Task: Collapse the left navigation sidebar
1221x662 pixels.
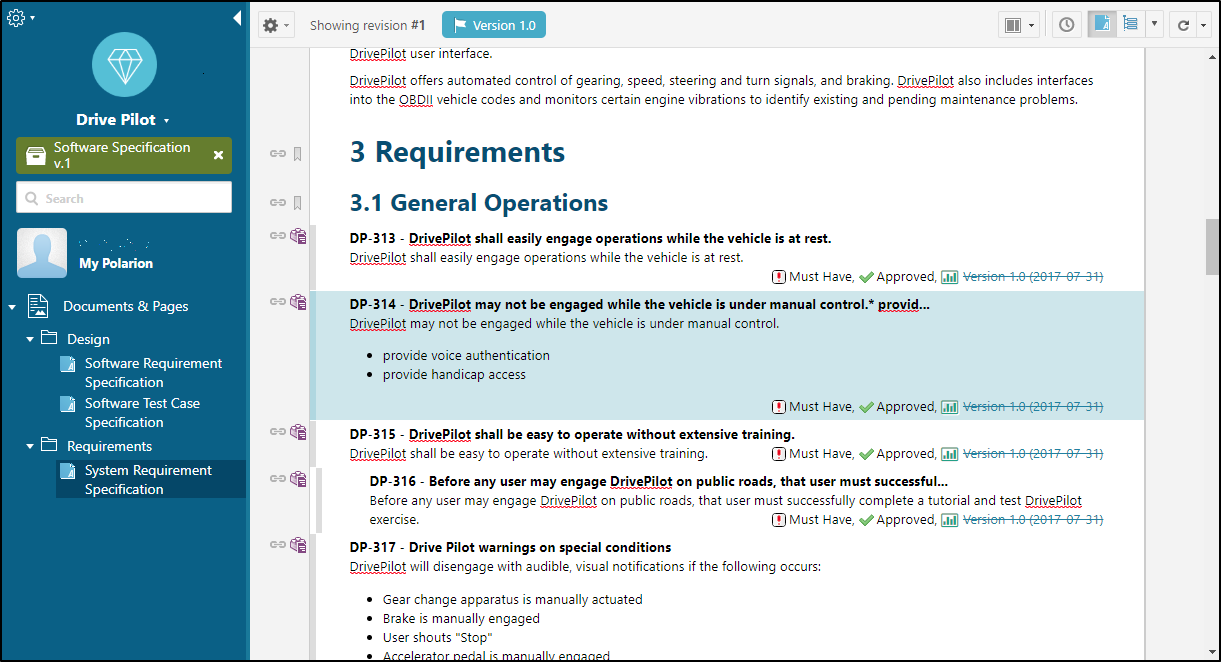Action: pyautogui.click(x=237, y=18)
